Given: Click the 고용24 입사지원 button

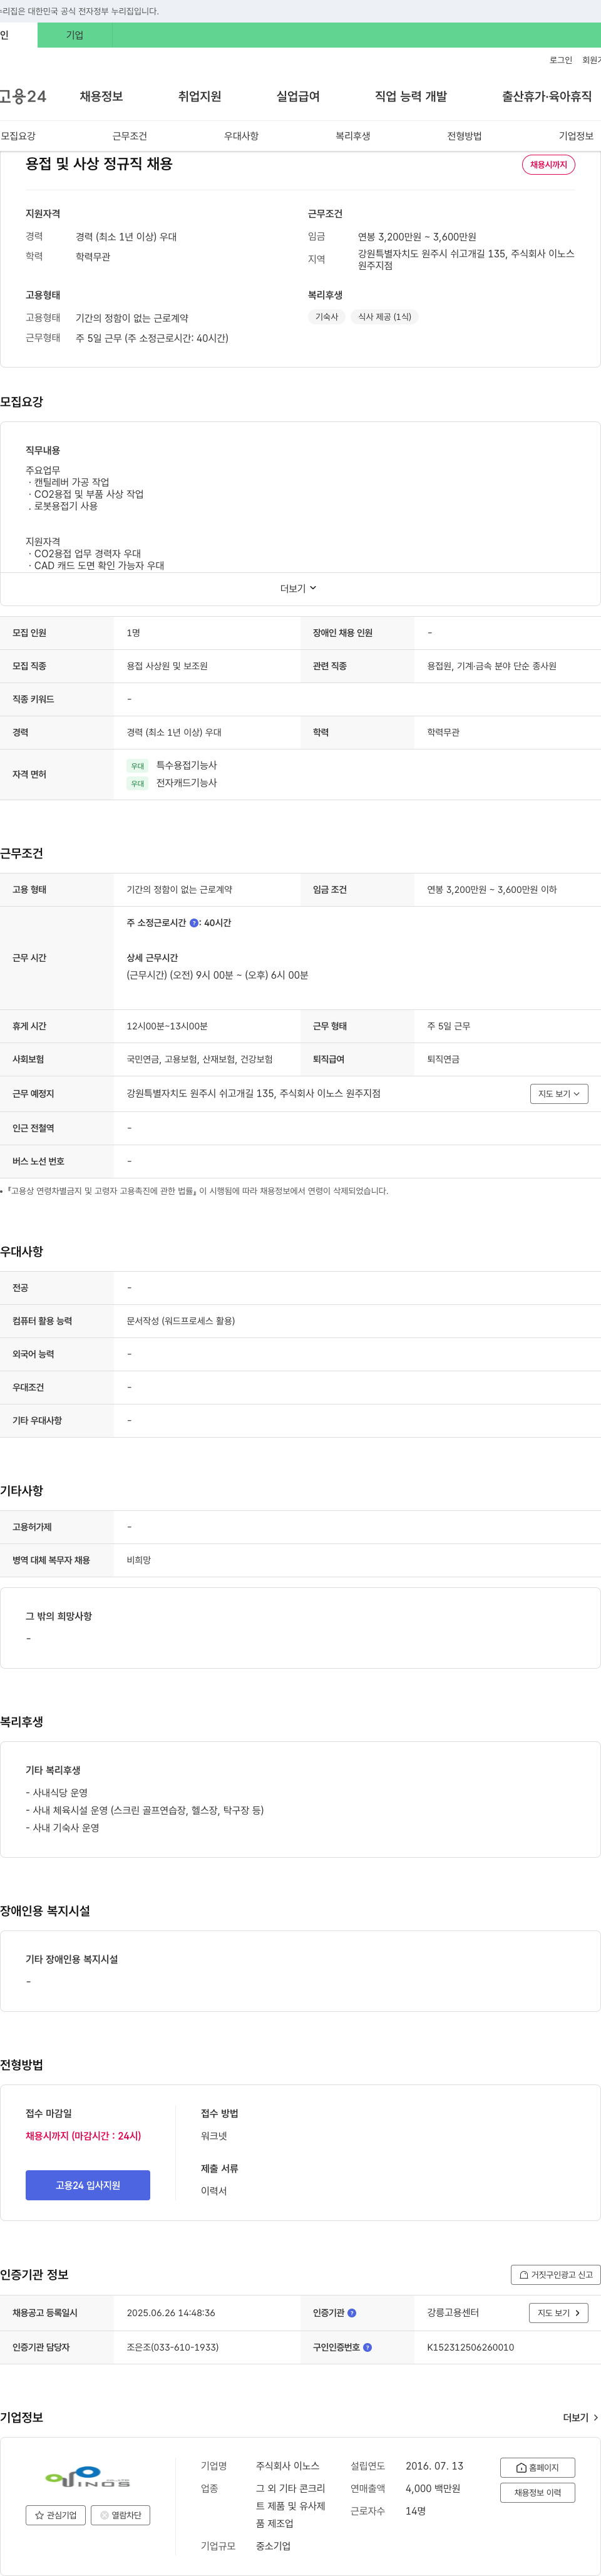Looking at the screenshot, I should [88, 2185].
